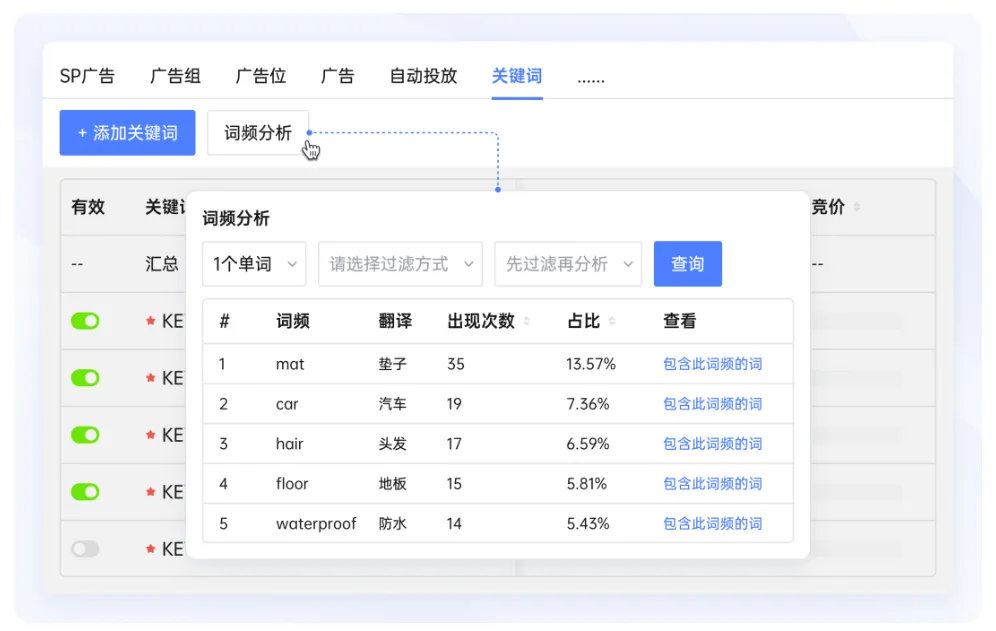The image size is (996, 631).
Task: Click the count 19 cell
Action: click(454, 404)
